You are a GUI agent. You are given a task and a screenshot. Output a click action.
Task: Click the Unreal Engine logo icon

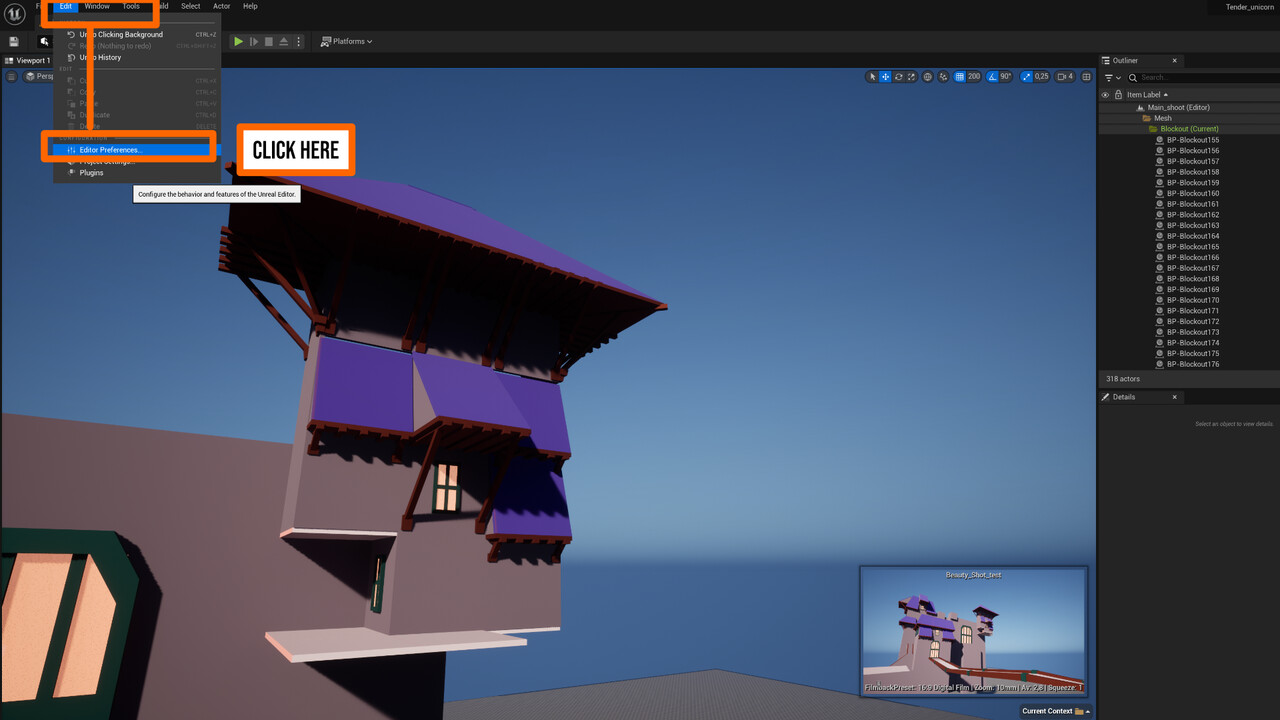point(15,14)
